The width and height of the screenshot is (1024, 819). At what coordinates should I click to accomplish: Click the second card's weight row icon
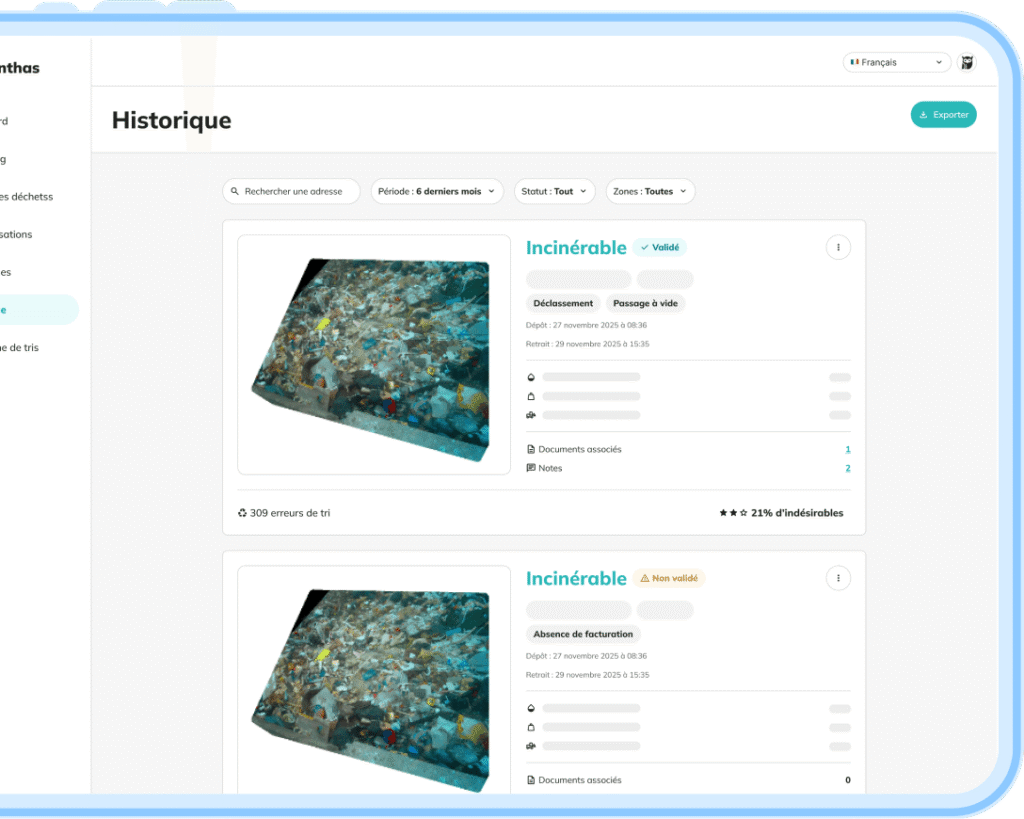531,727
